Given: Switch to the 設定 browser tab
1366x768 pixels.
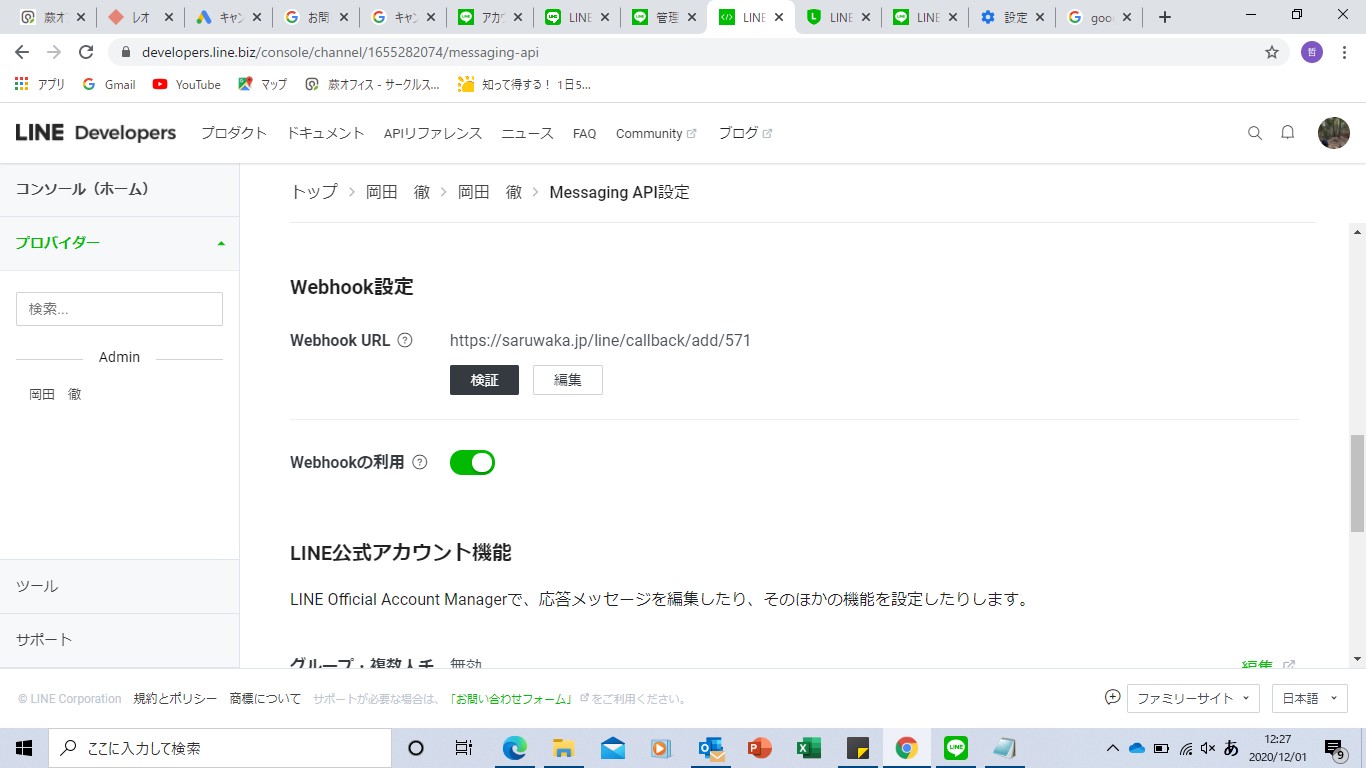Looking at the screenshot, I should pos(1012,17).
